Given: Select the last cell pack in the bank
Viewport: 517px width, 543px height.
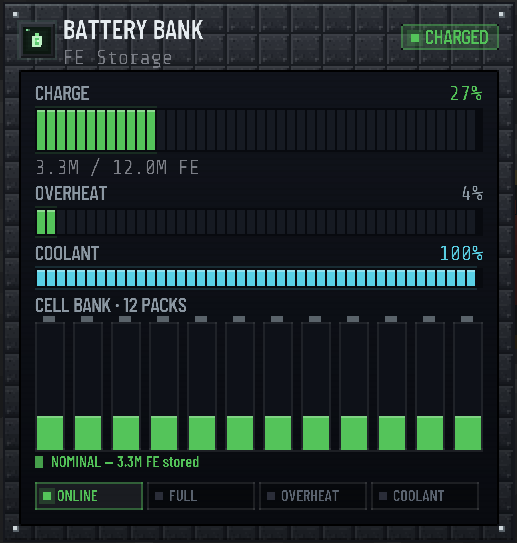Looking at the screenshot, I should (x=468, y=383).
